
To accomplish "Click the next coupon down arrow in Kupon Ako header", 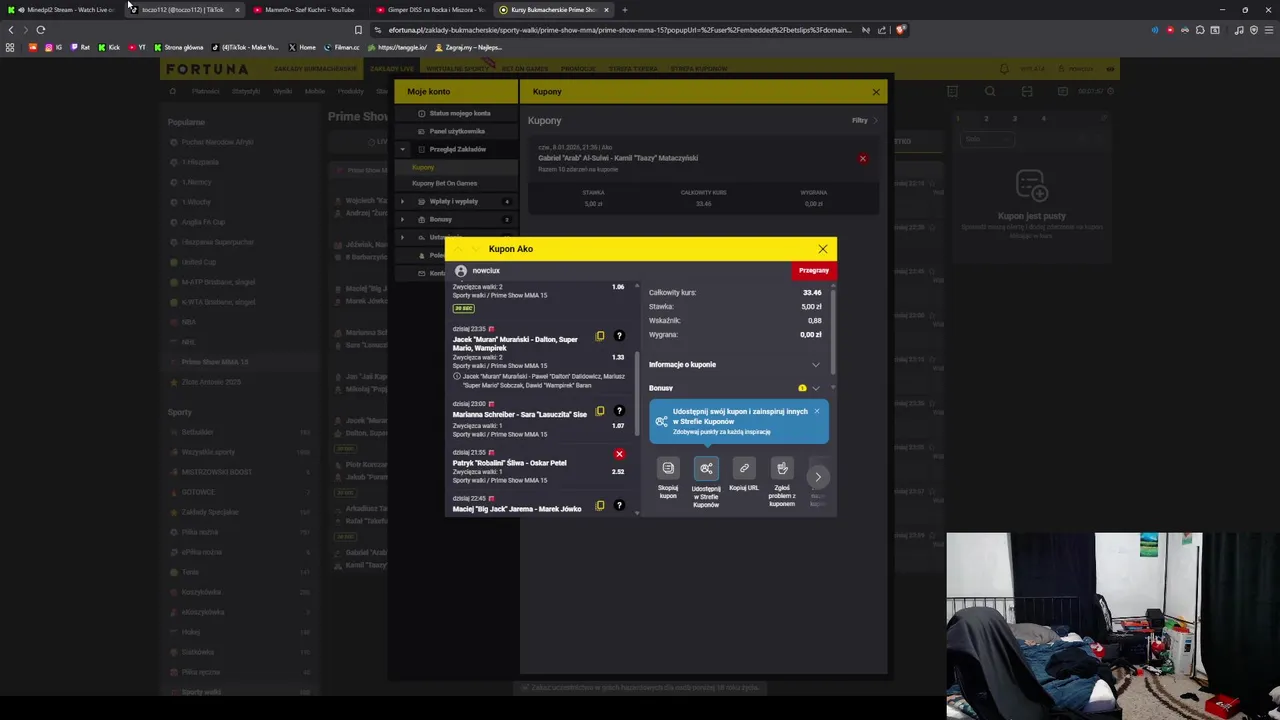I will [475, 249].
